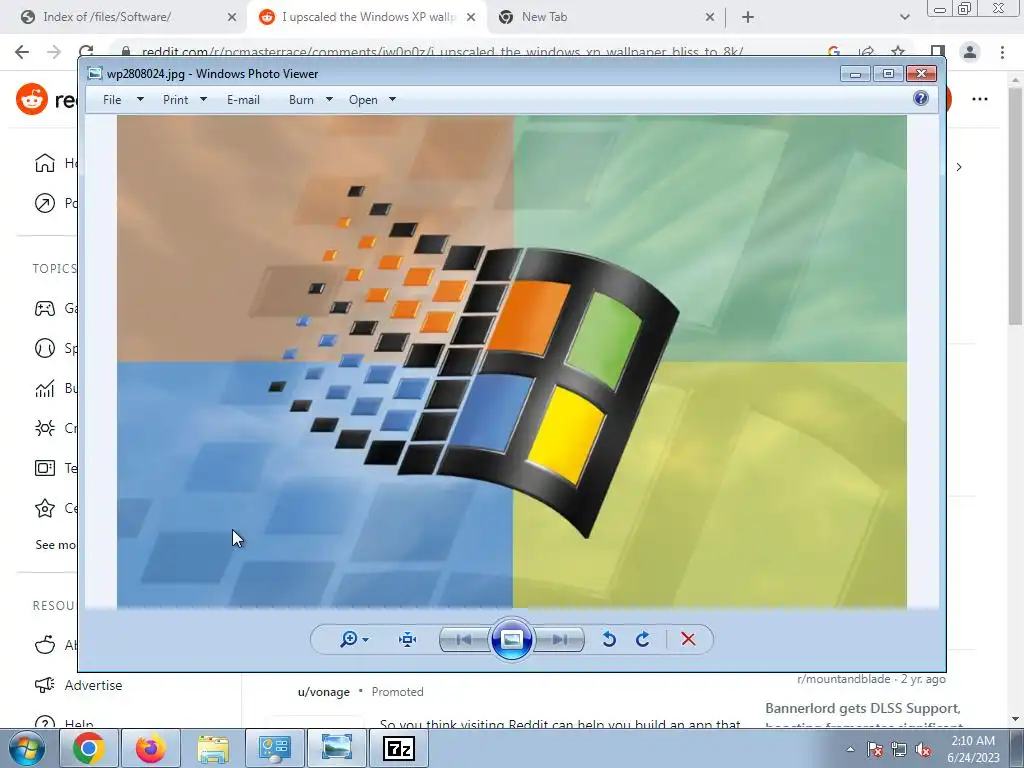
Task: Open the Sports topic icon in sidebar
Action: click(x=44, y=348)
